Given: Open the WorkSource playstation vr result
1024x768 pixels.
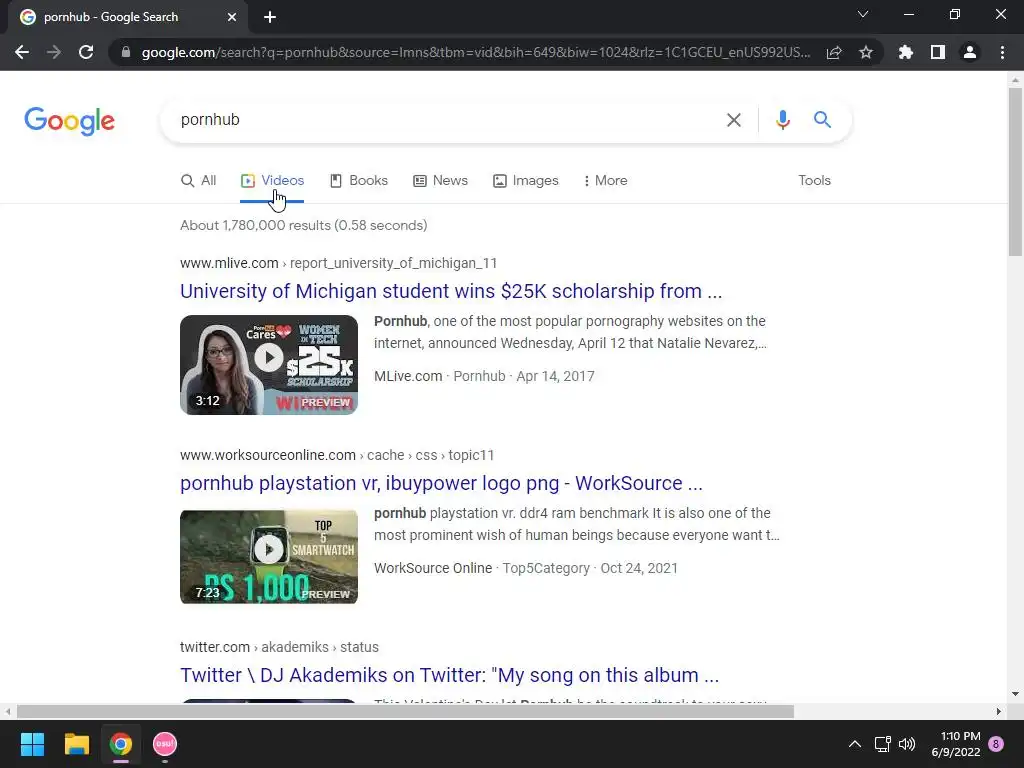Looking at the screenshot, I should [441, 483].
